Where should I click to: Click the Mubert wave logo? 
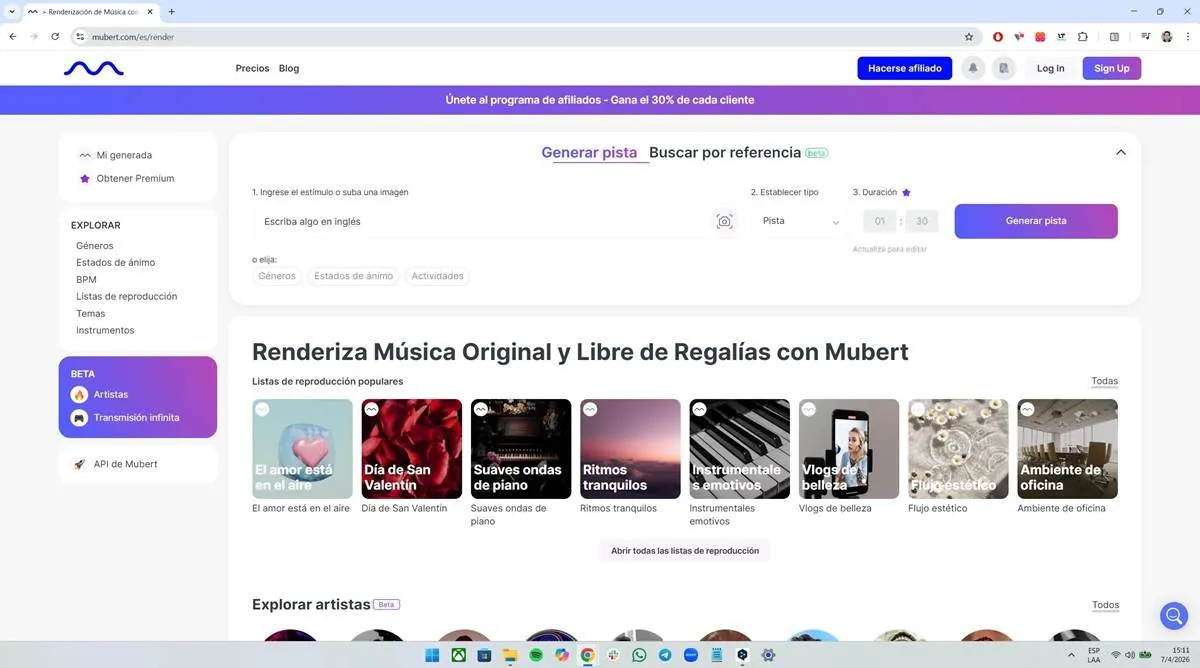pyautogui.click(x=94, y=68)
